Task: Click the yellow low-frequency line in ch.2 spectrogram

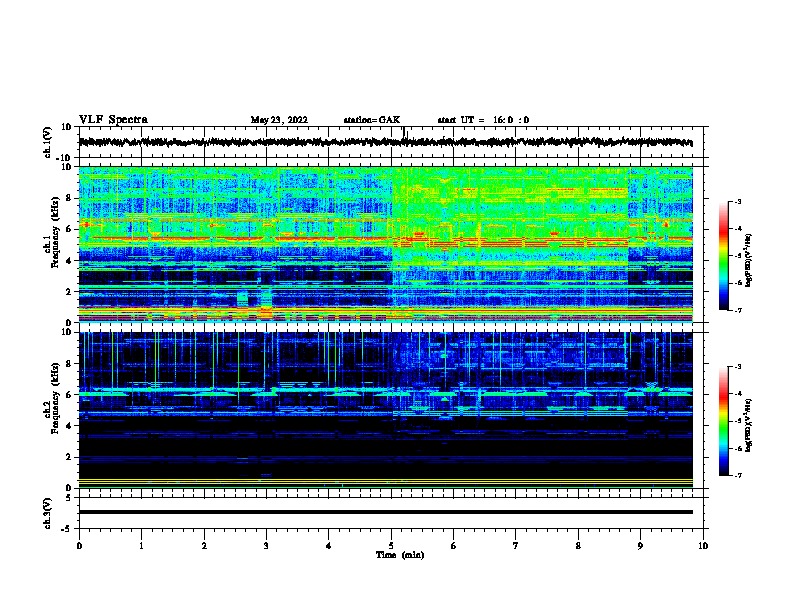Action: point(385,479)
